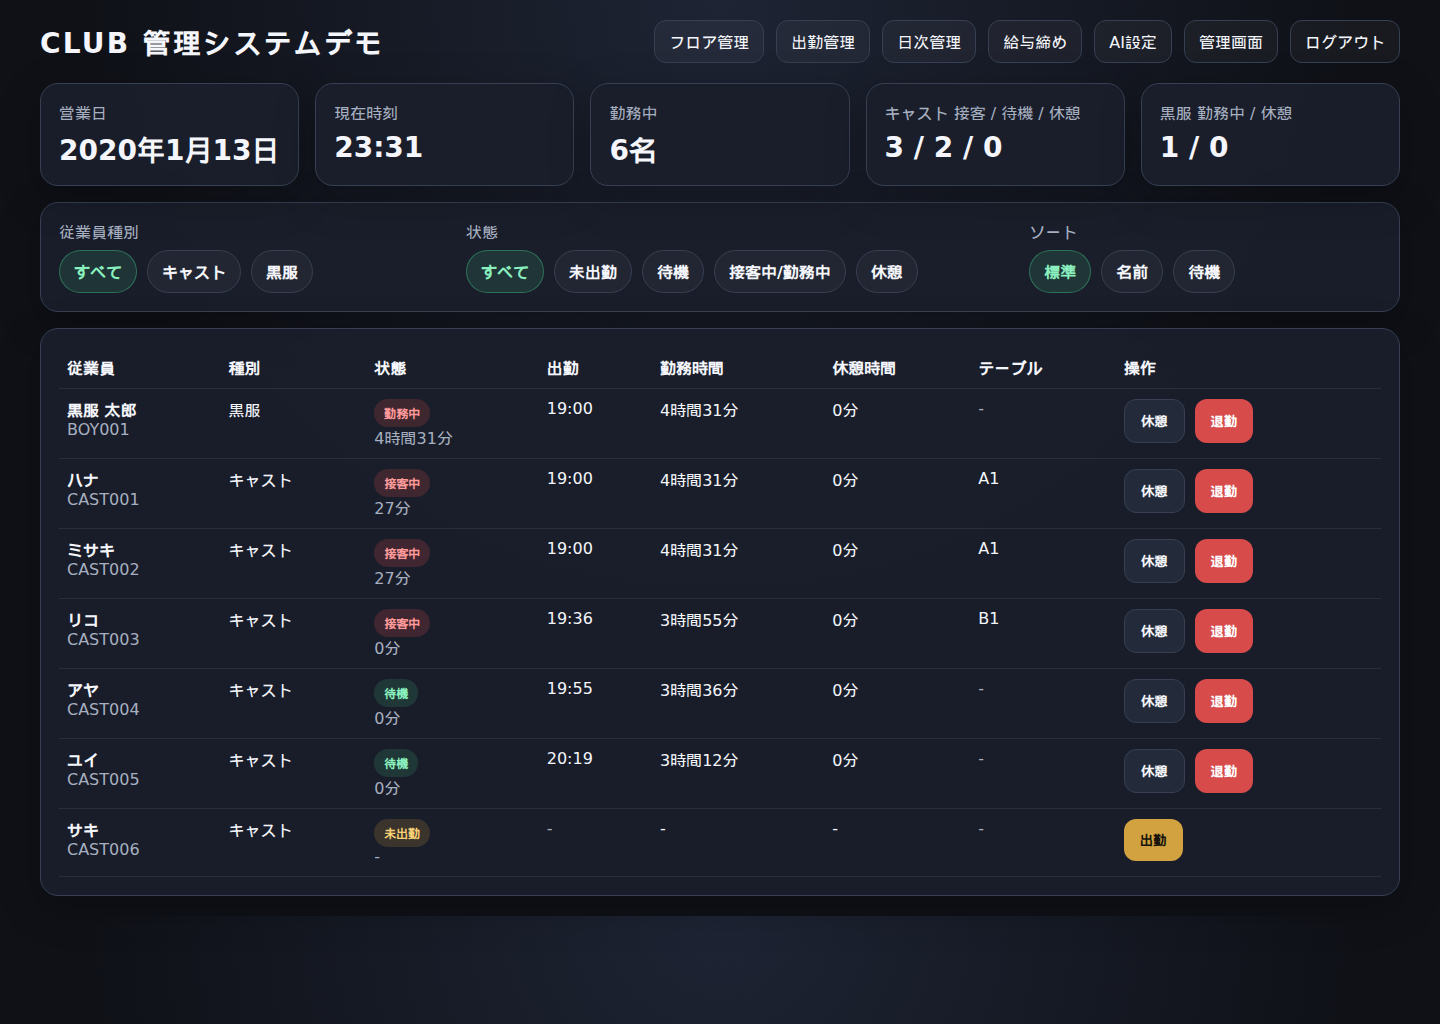This screenshot has height=1024, width=1440.
Task: Click employee ID CAST001
Action: click(x=103, y=499)
